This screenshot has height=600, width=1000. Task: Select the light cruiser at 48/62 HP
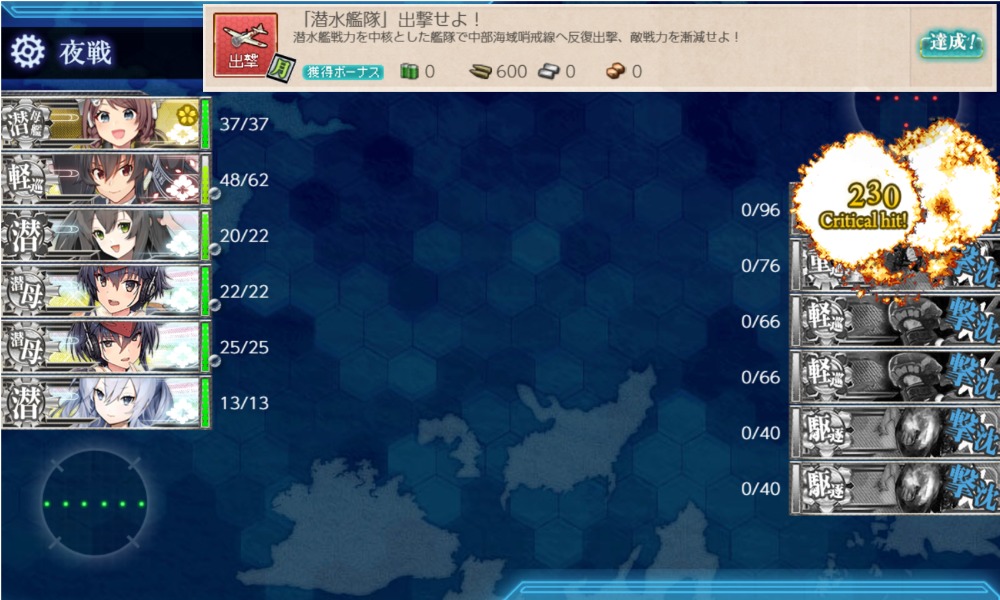(x=106, y=179)
